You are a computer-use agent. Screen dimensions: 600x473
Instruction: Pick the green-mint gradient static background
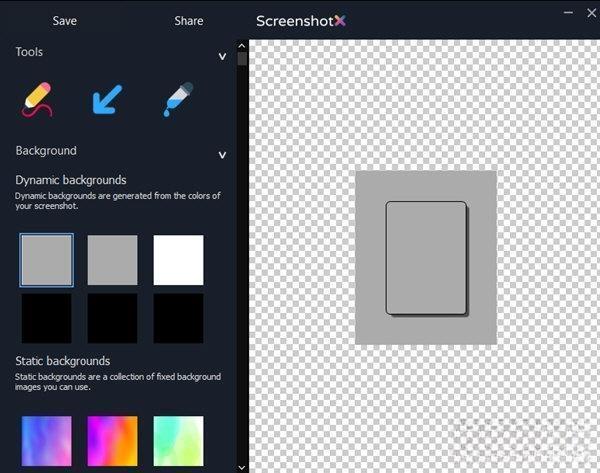tap(178, 440)
